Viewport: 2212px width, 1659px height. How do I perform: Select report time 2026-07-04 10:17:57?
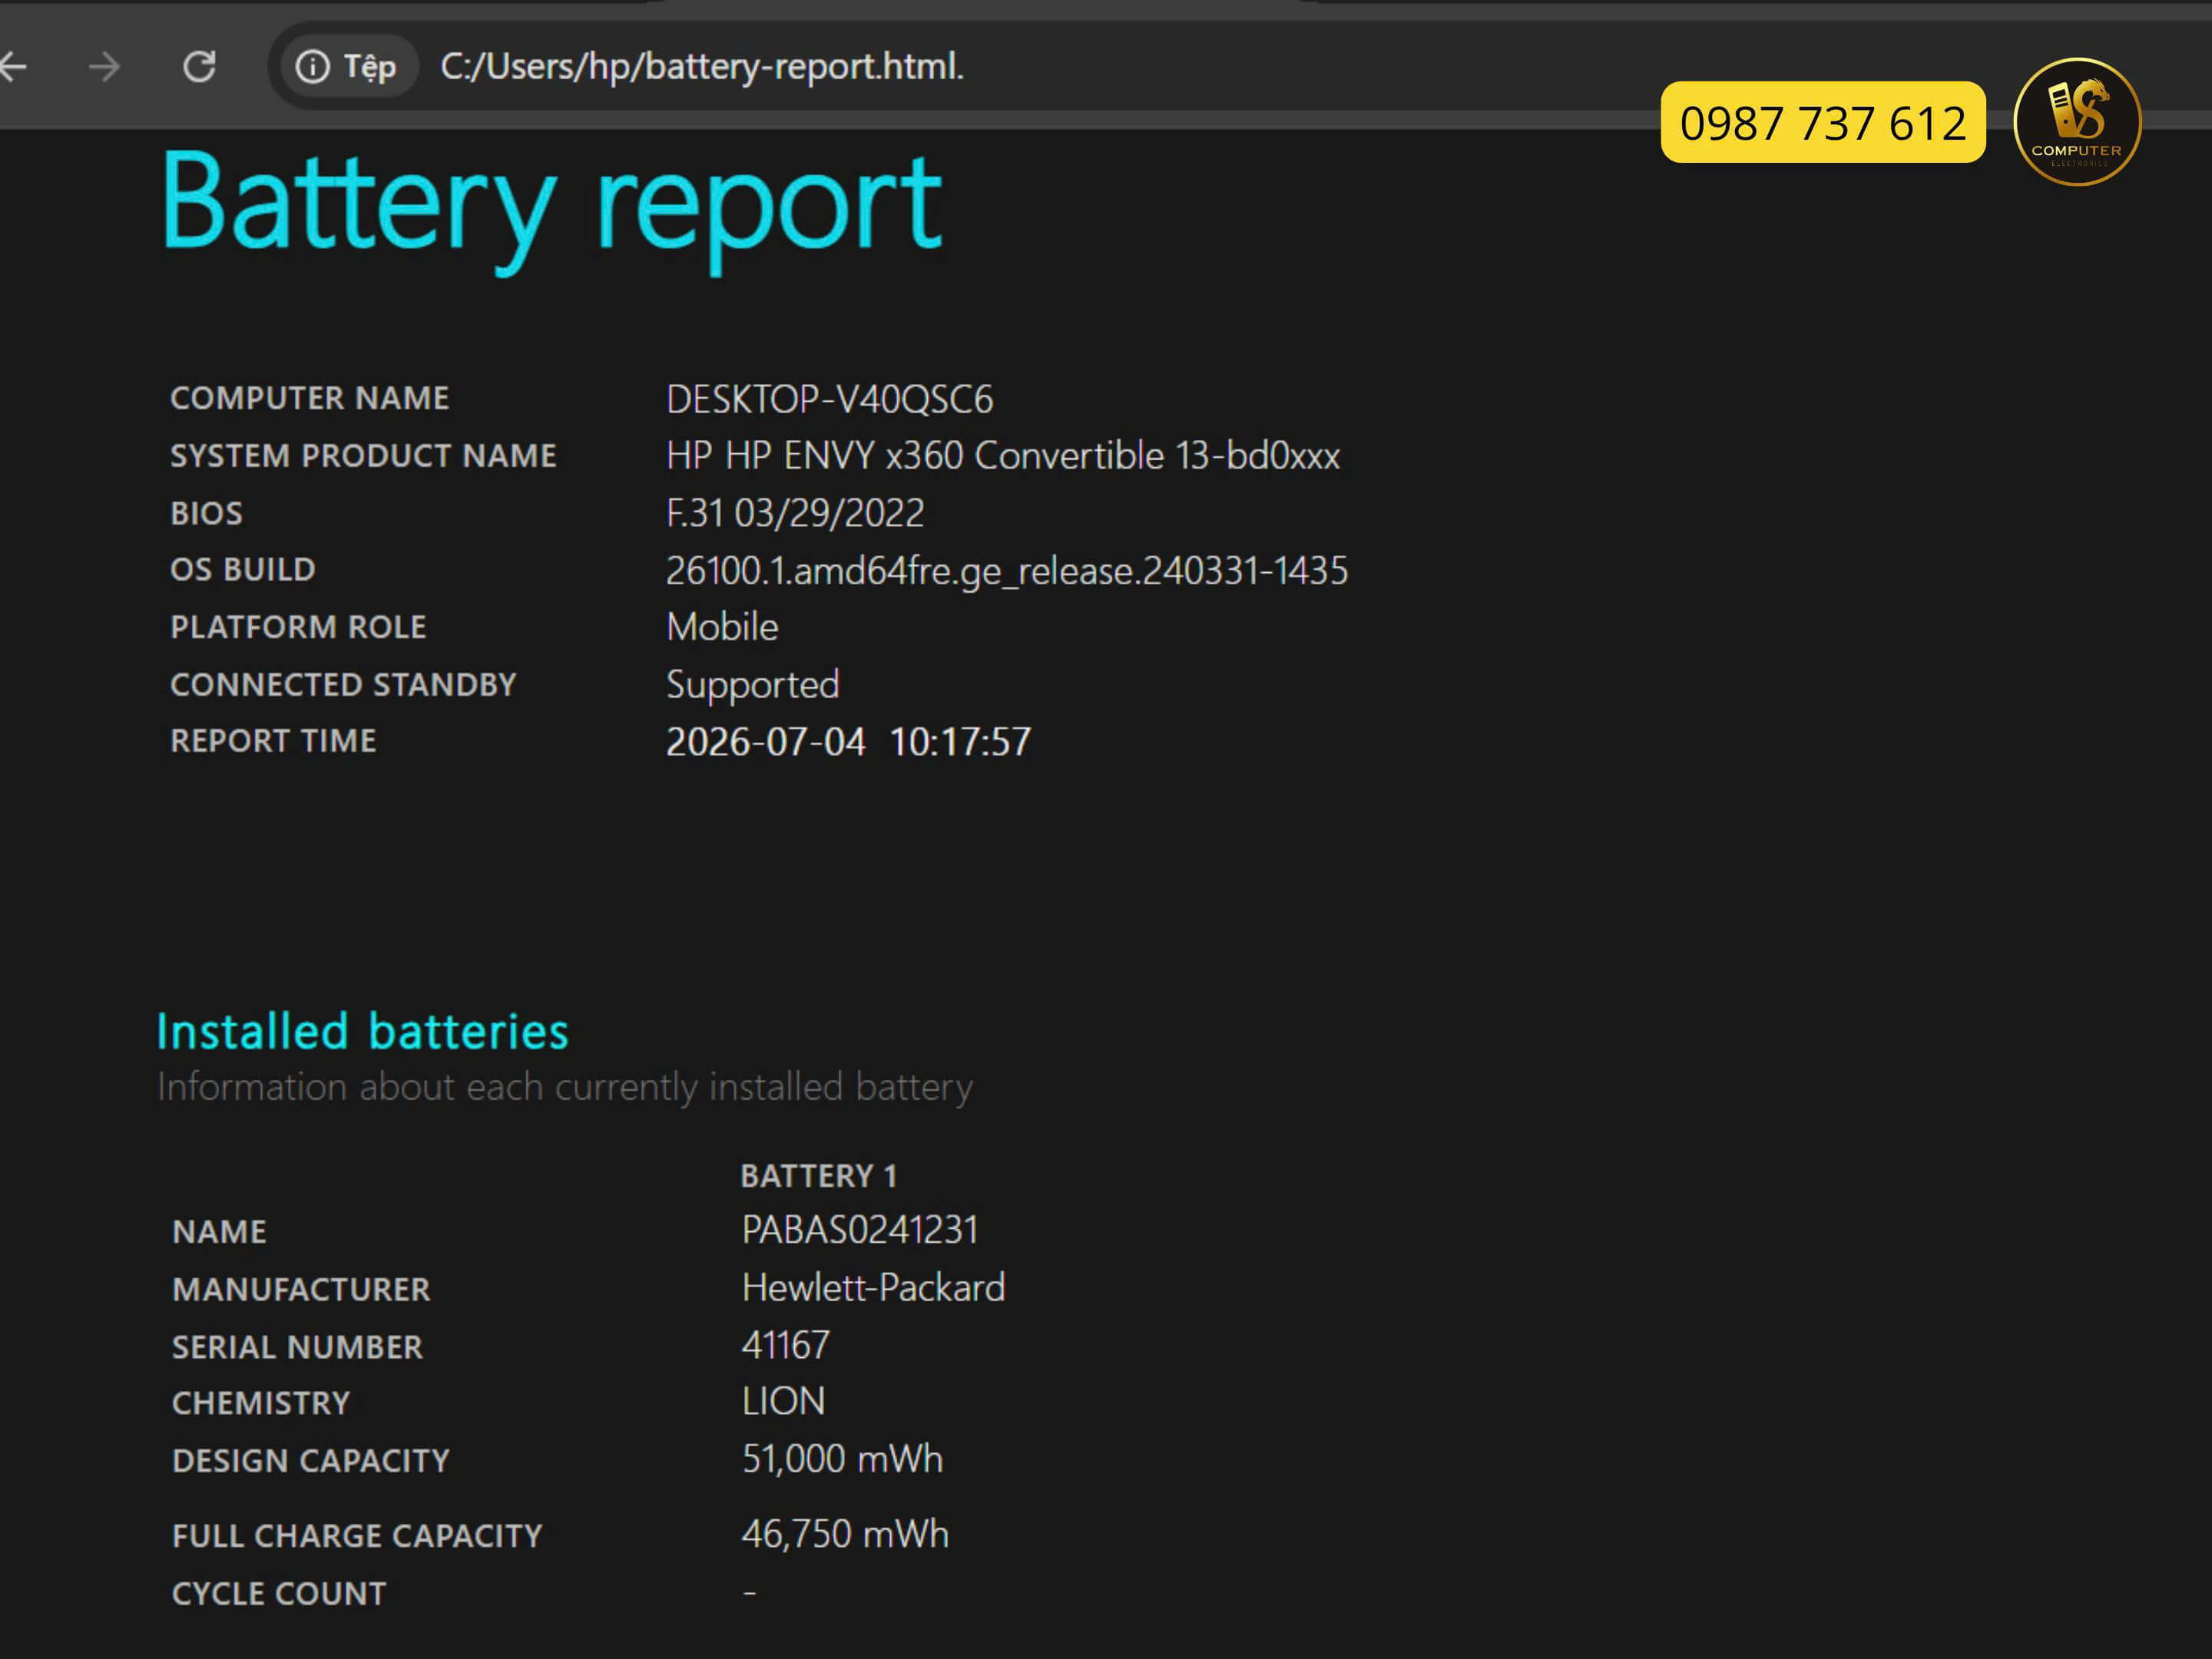pos(849,742)
